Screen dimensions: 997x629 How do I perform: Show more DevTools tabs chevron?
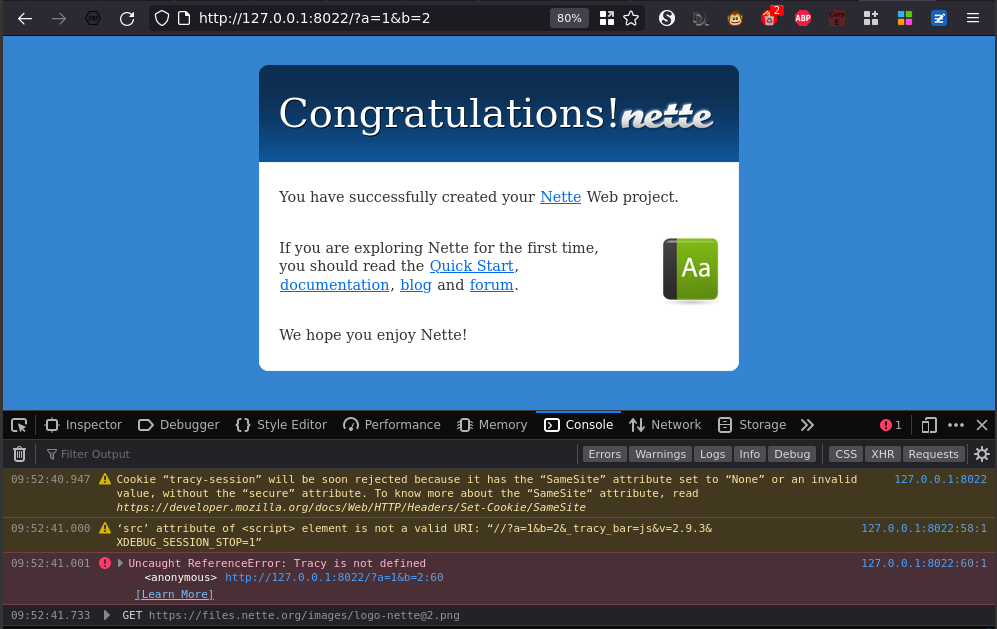(808, 425)
